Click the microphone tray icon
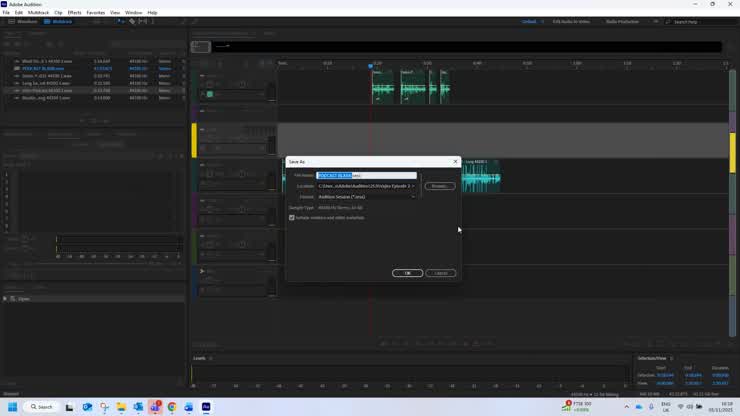This screenshot has width=740, height=416. pos(651,407)
